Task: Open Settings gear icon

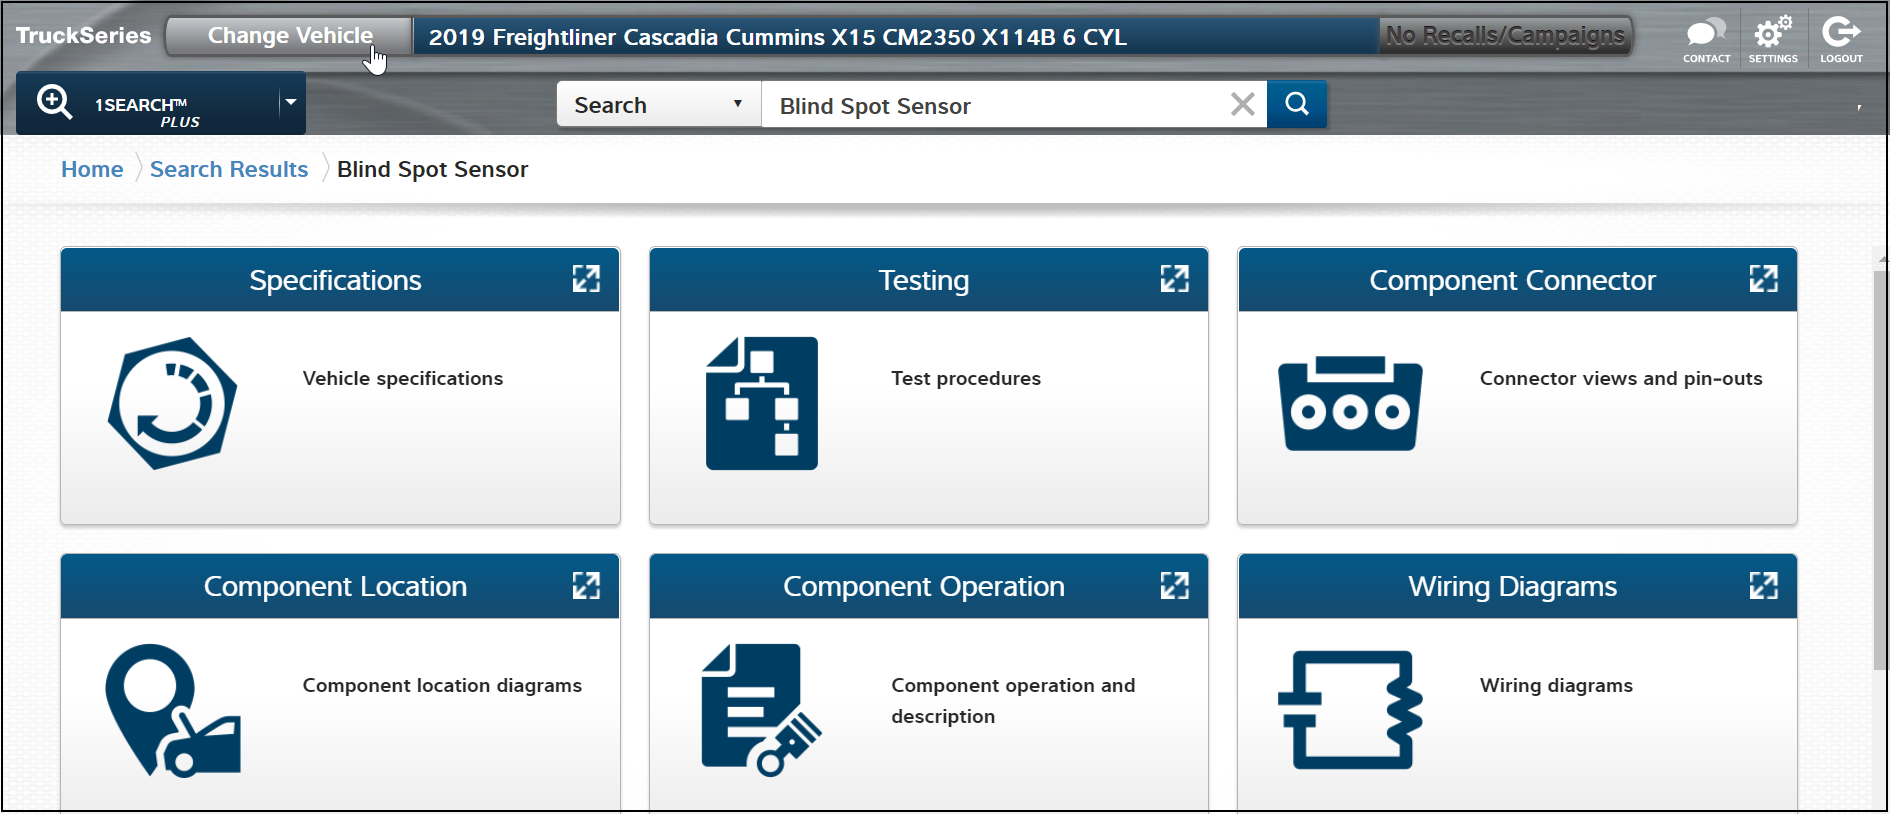Action: pos(1773,35)
